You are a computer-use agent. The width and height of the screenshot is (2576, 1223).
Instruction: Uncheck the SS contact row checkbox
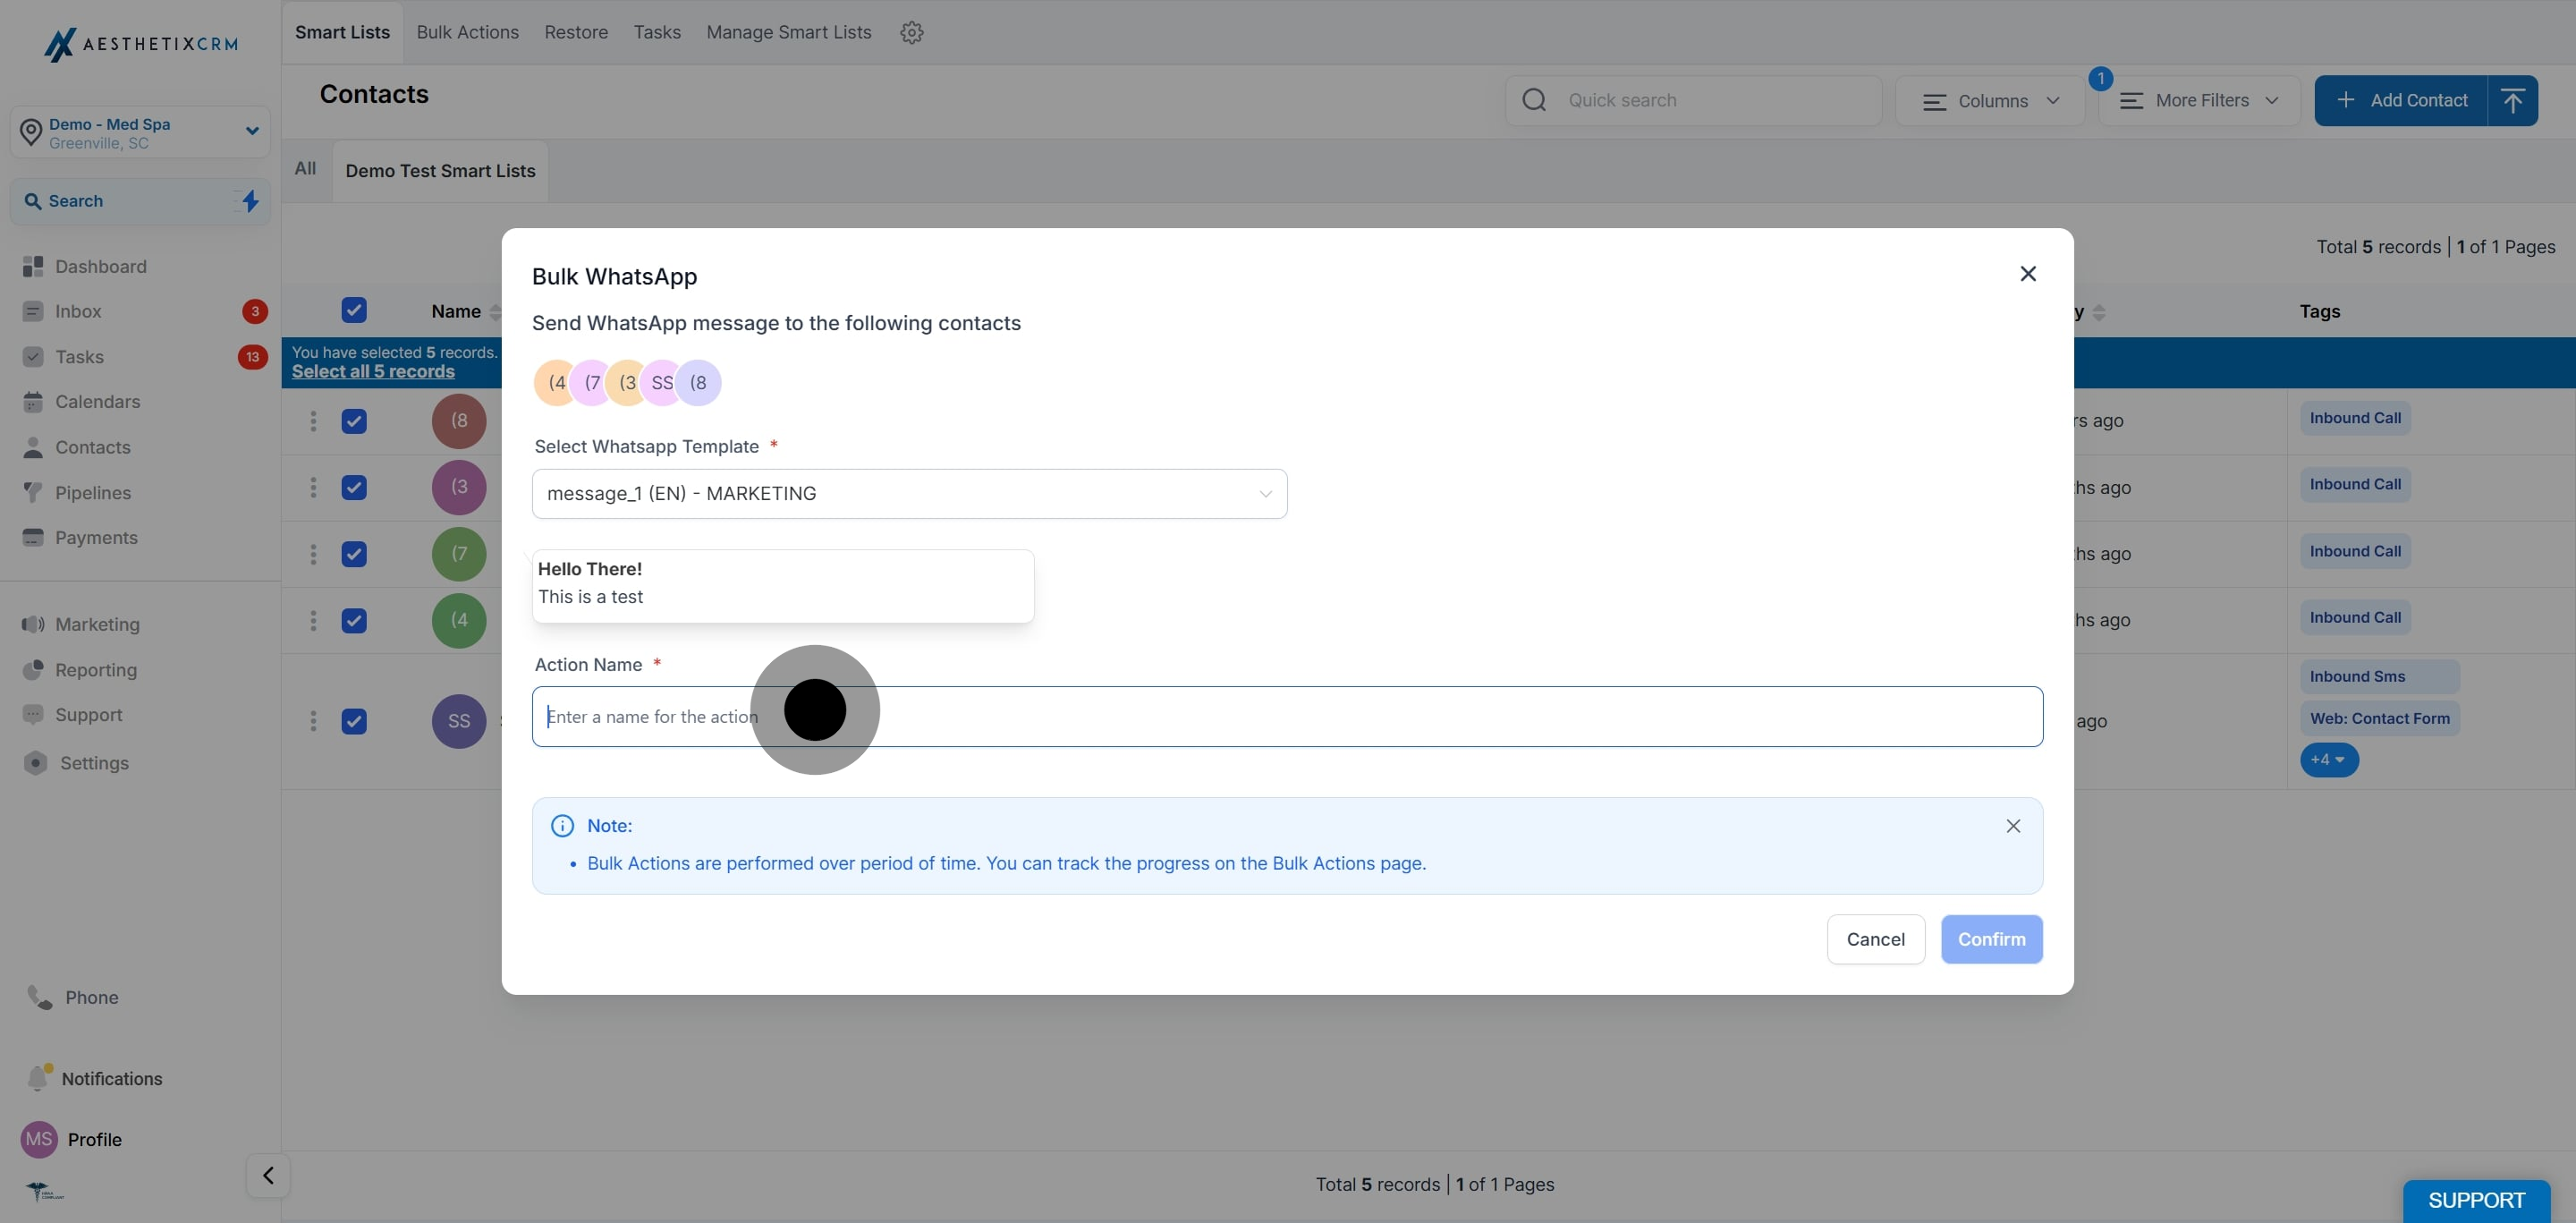(x=354, y=721)
